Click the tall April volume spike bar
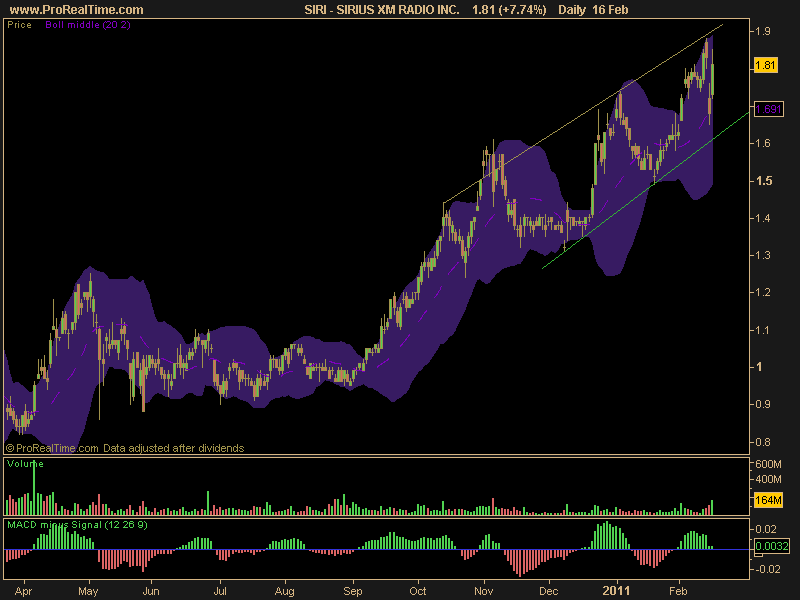 point(34,487)
